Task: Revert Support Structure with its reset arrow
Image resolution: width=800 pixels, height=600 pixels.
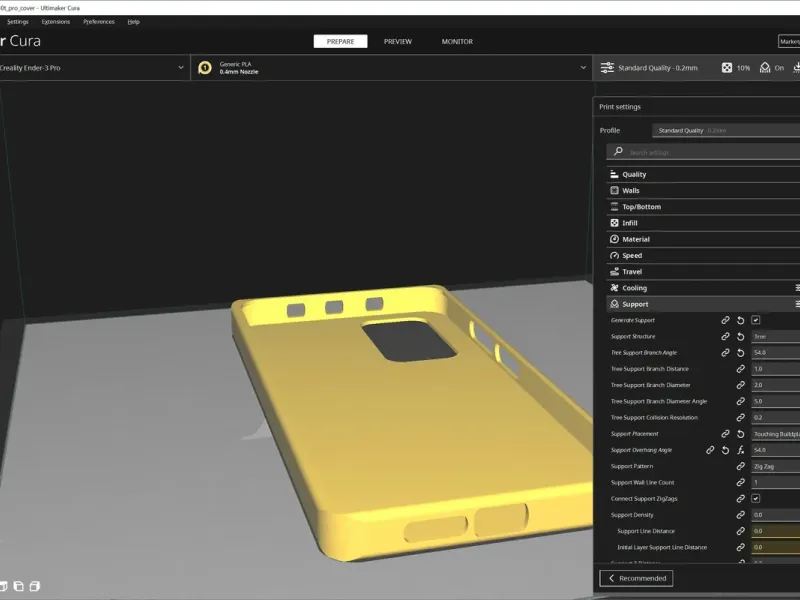Action: pos(740,337)
